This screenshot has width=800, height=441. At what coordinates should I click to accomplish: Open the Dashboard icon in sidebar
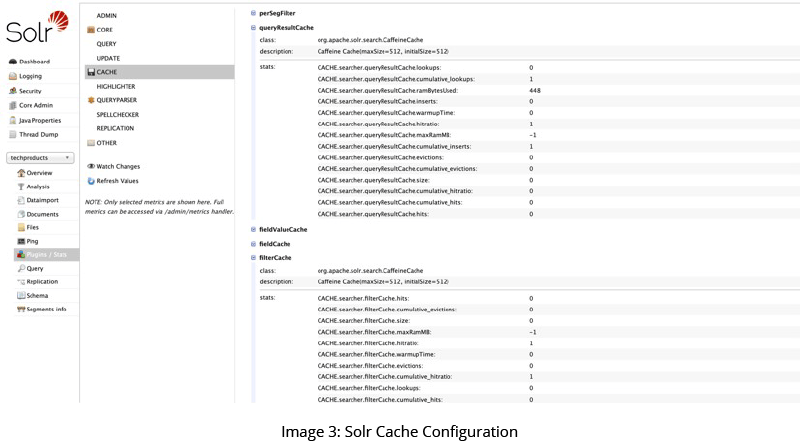13,62
